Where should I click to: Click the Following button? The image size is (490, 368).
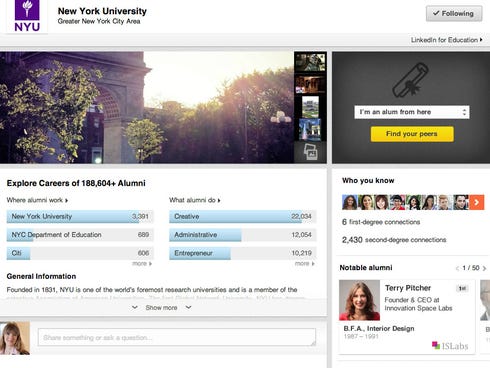tap(454, 14)
